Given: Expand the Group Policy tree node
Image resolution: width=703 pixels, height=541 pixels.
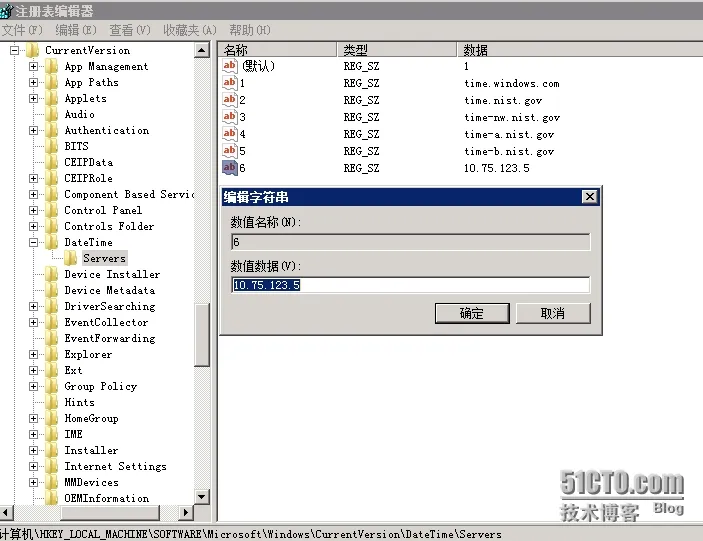Looking at the screenshot, I should point(33,386).
